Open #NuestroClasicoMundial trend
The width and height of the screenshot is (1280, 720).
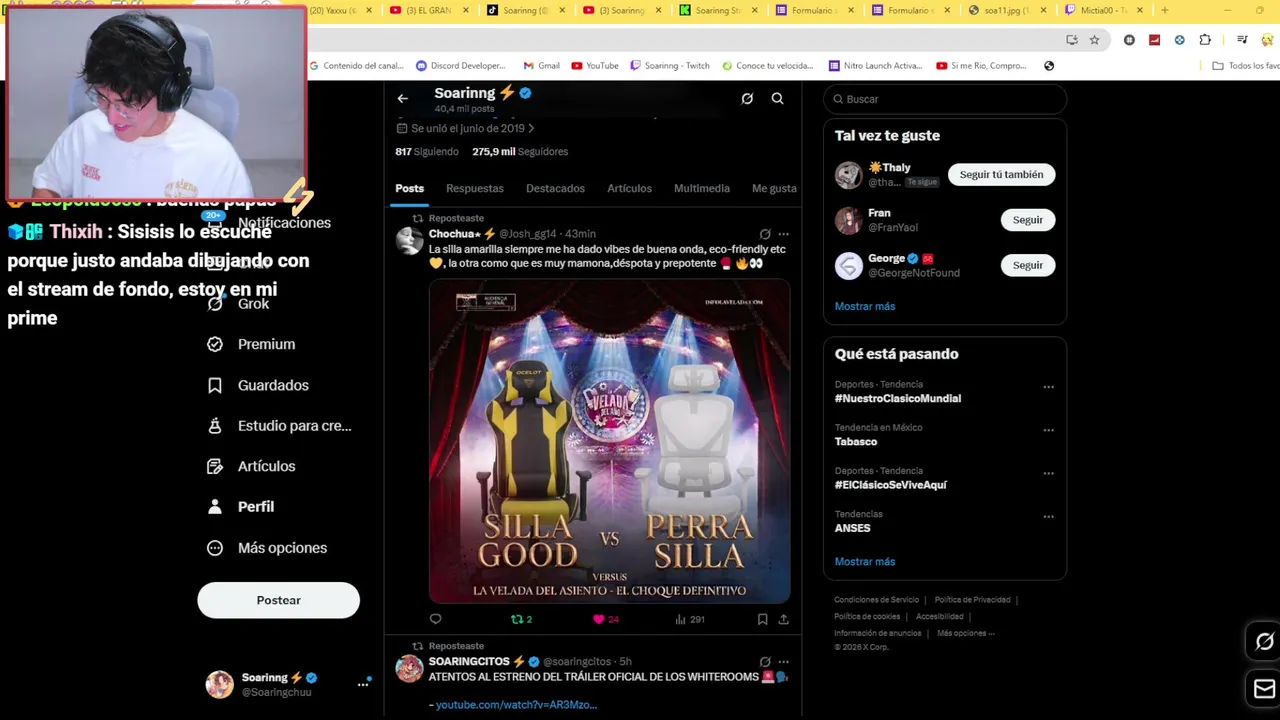click(x=898, y=398)
